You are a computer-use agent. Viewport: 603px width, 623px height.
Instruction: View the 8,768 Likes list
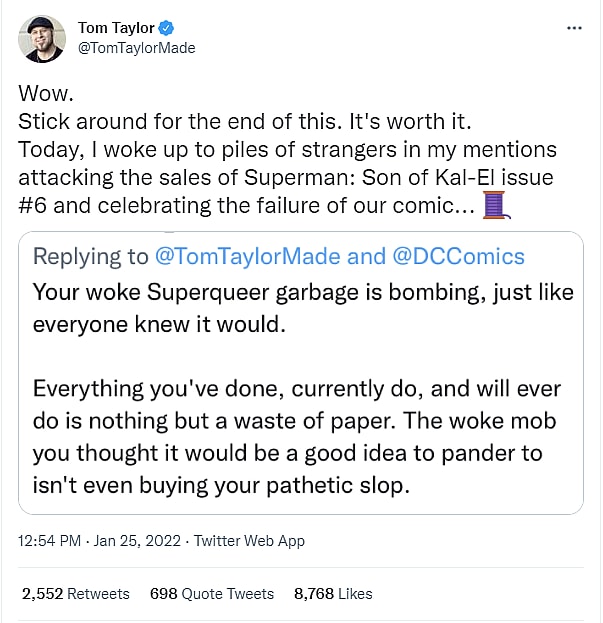coord(333,594)
